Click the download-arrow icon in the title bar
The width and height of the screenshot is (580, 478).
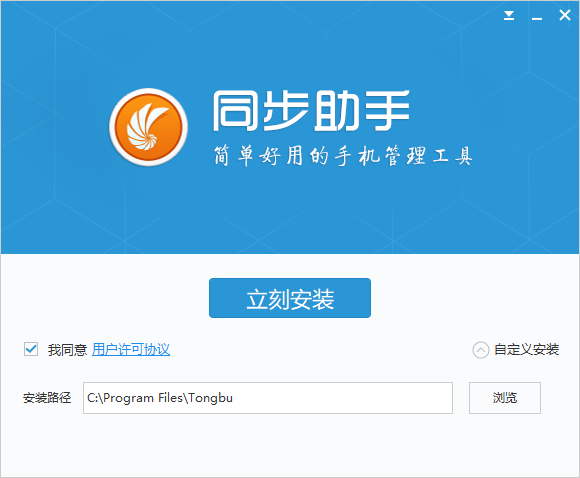[509, 15]
